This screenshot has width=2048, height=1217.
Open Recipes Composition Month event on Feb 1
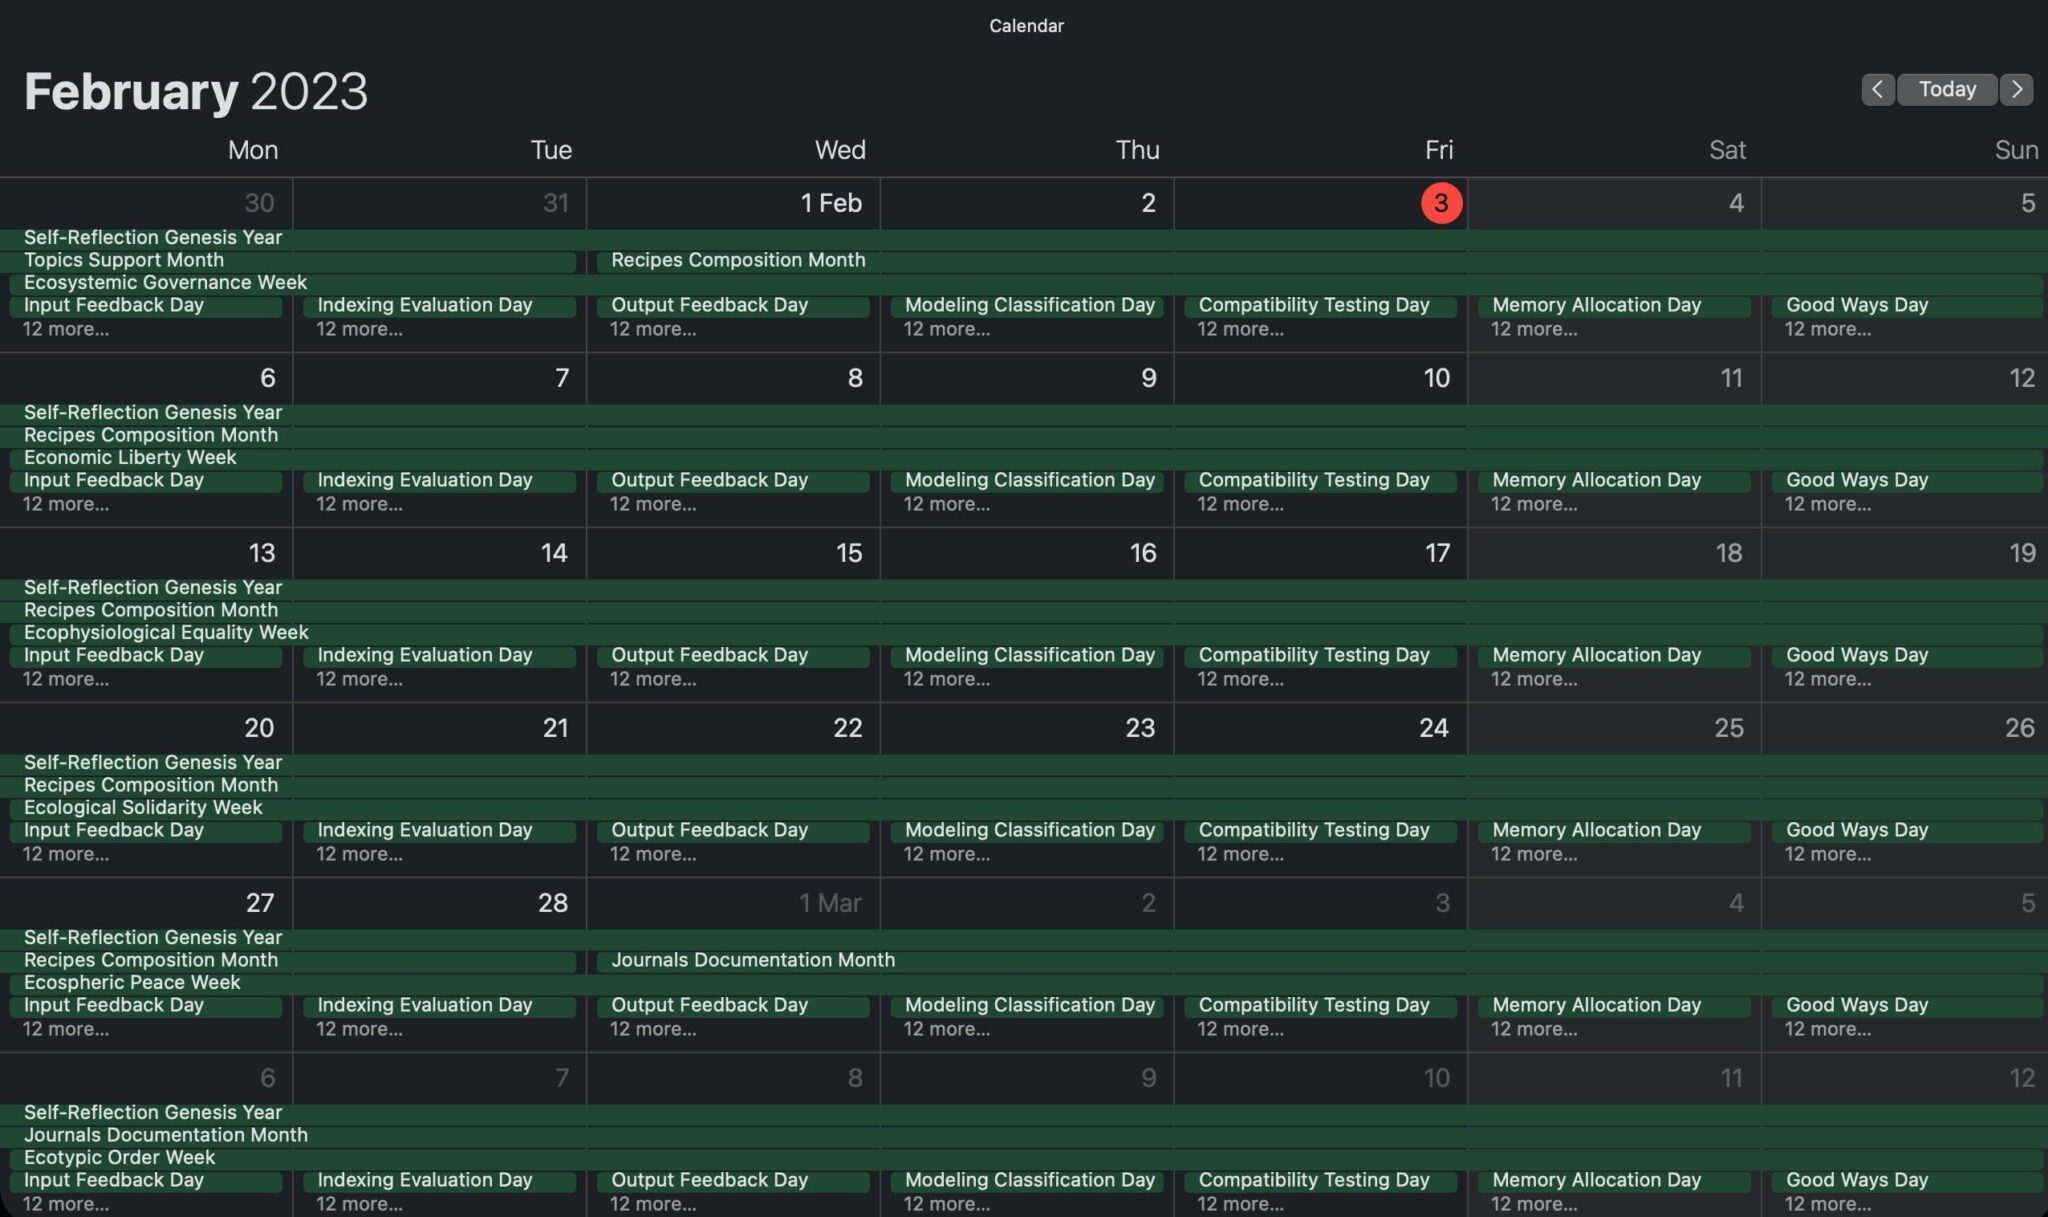738,260
